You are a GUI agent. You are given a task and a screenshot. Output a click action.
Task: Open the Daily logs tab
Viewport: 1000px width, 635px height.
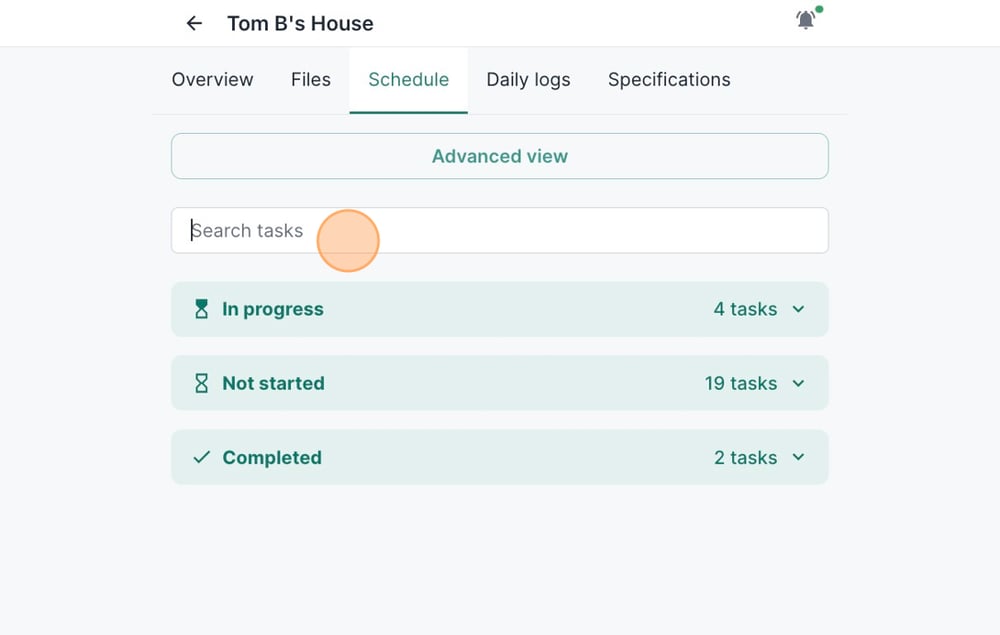pos(528,80)
